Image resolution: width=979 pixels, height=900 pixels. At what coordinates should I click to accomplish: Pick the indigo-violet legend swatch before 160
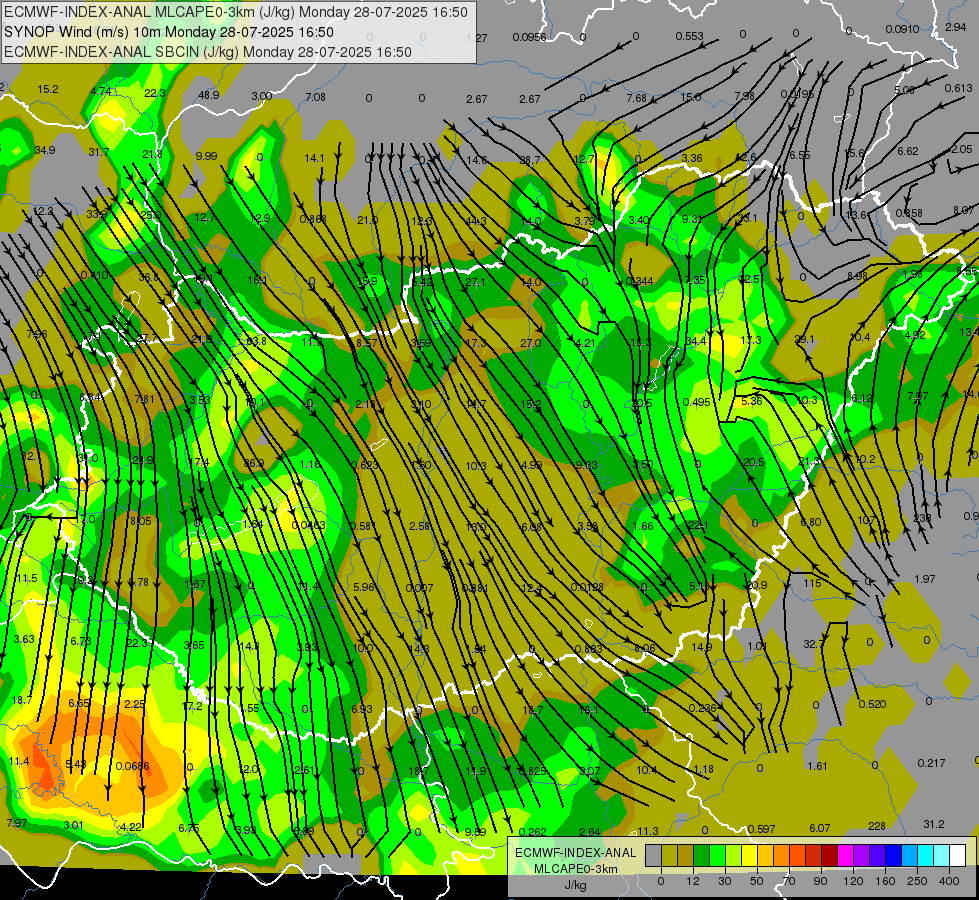coord(878,855)
